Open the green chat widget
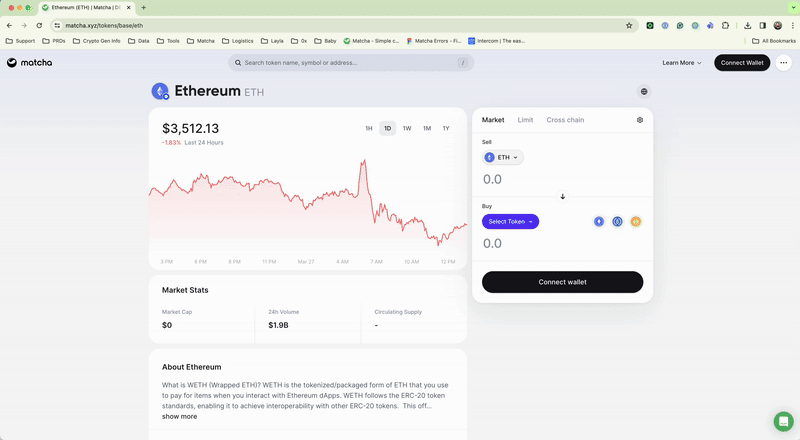This screenshot has height=440, width=800. point(783,421)
